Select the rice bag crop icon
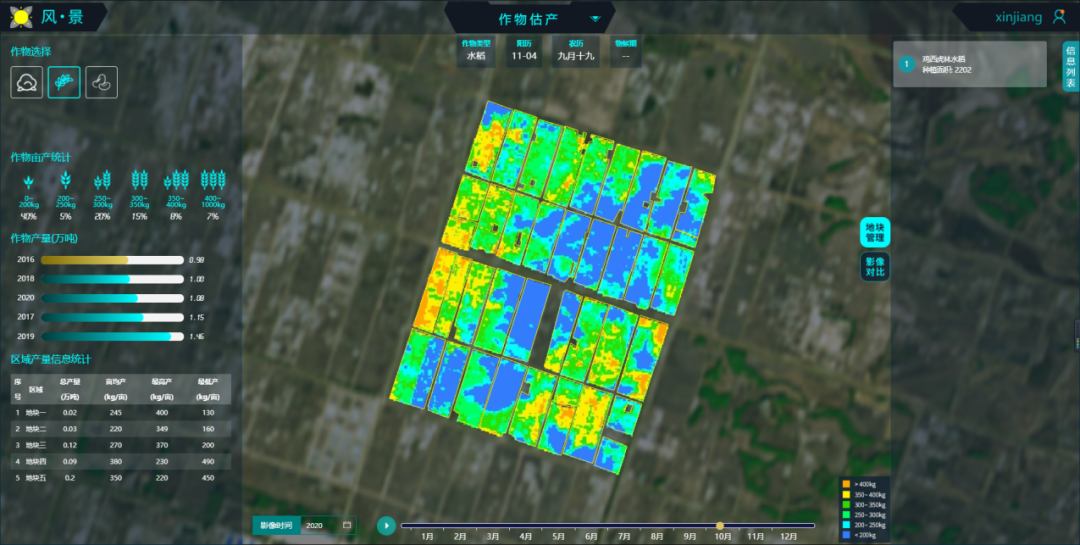The height and width of the screenshot is (545, 1080). pyautogui.click(x=26, y=82)
